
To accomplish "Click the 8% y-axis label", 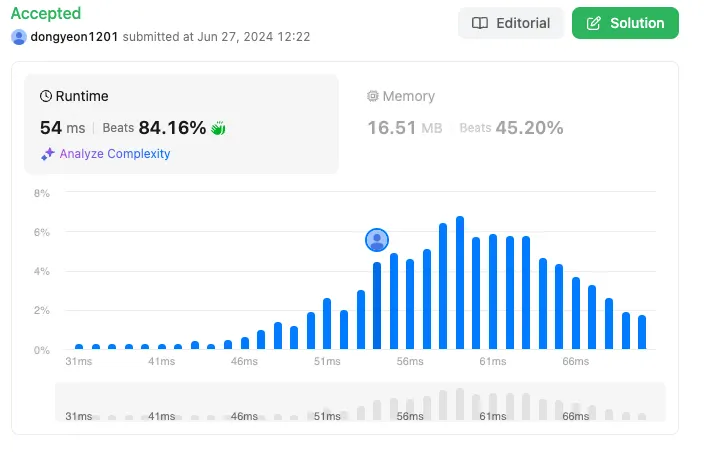I will [42, 193].
